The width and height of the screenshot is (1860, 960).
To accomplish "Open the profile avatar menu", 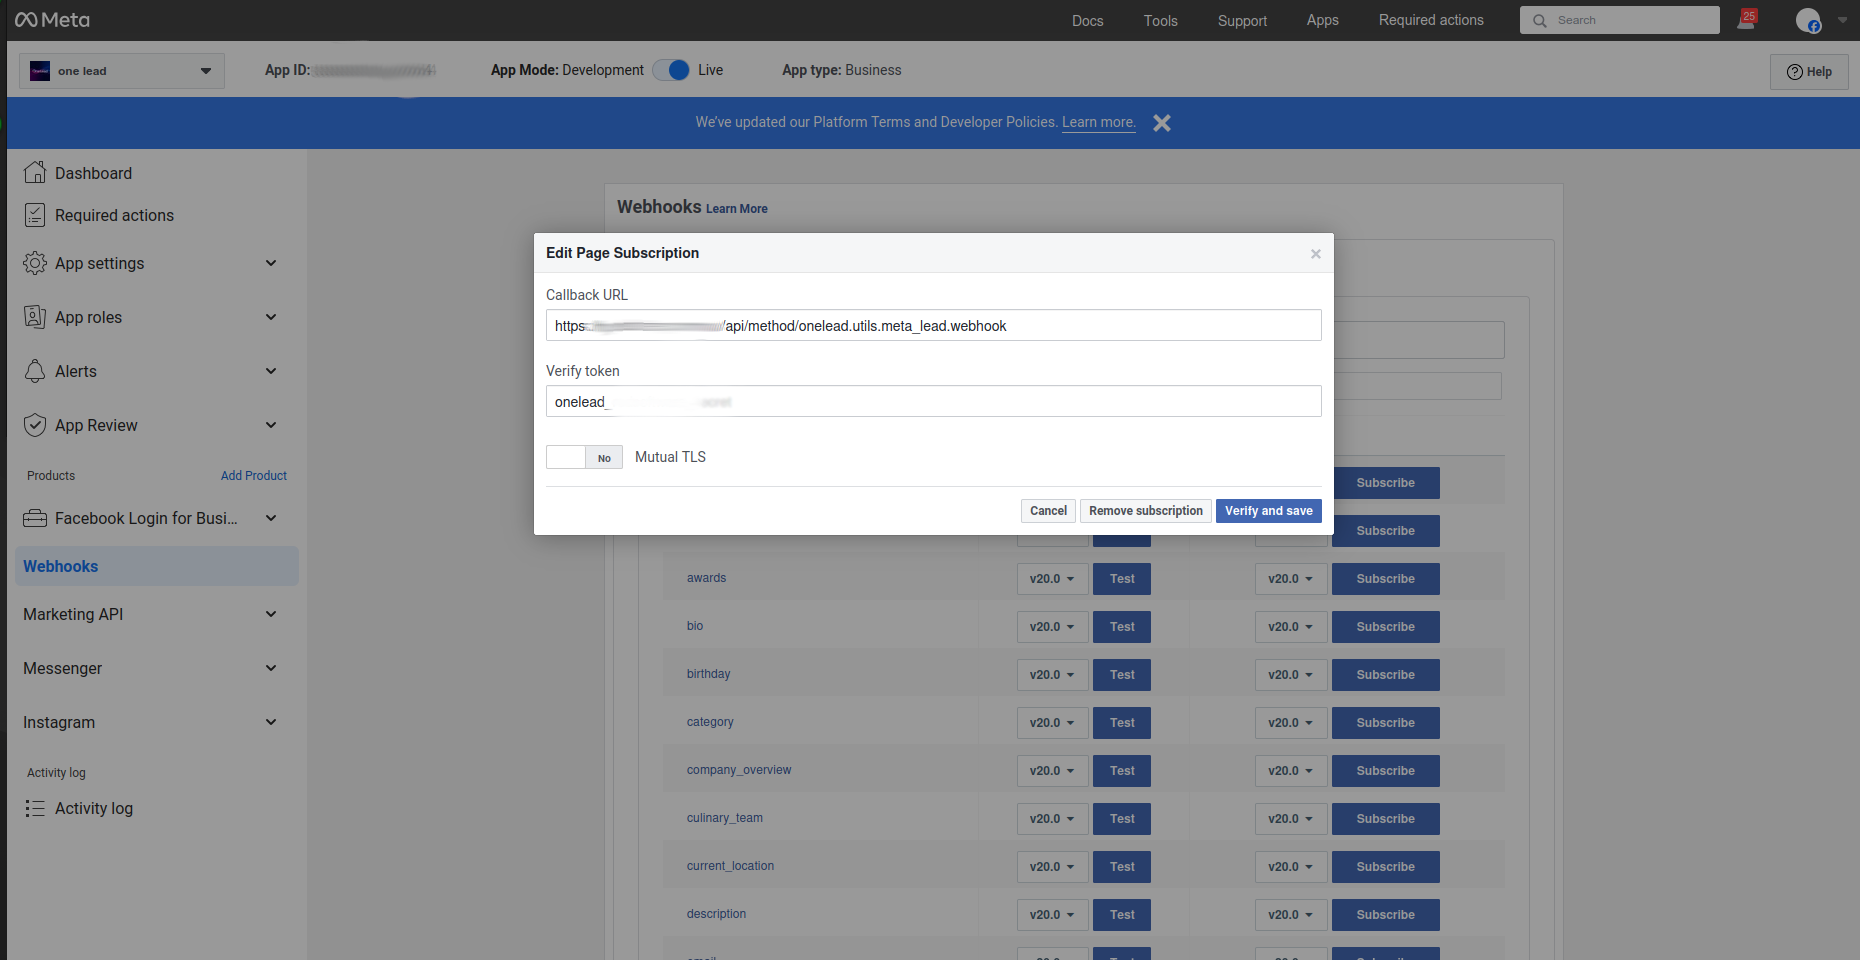I will point(1808,20).
